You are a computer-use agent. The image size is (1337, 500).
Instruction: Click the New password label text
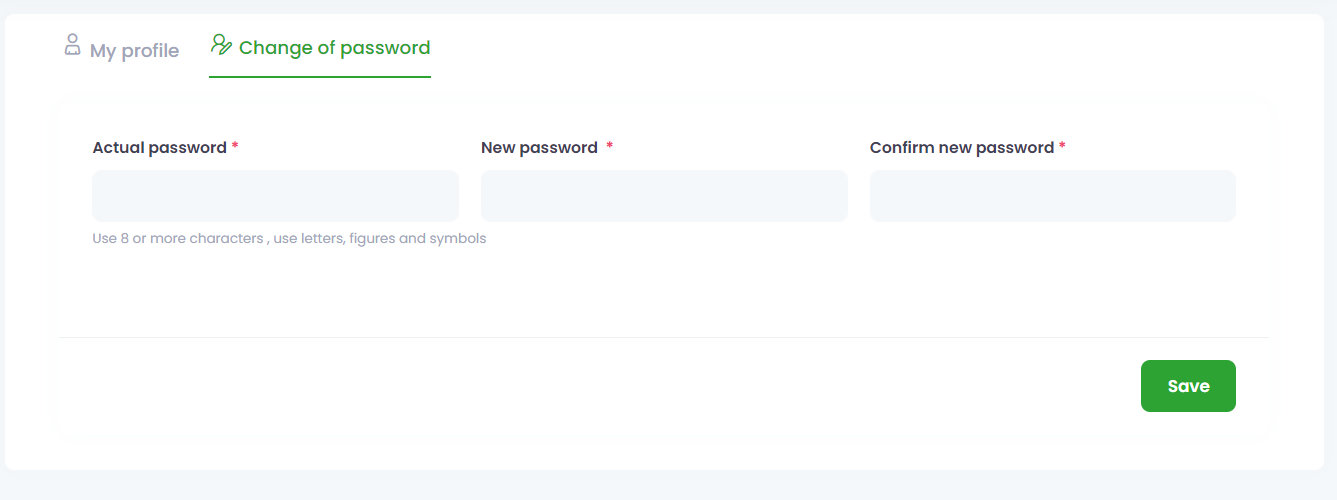(x=539, y=148)
